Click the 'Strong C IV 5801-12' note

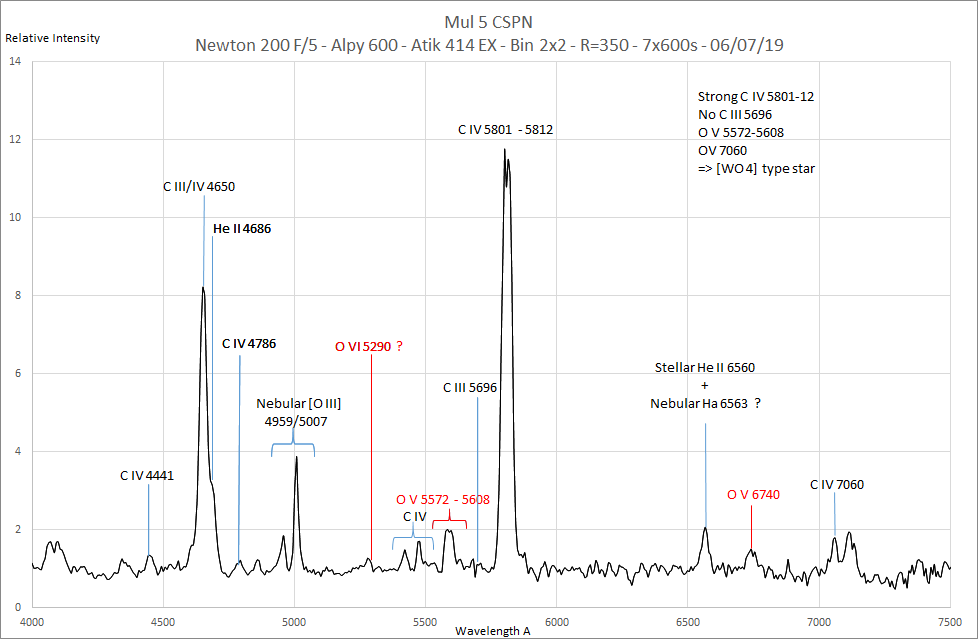tap(755, 97)
